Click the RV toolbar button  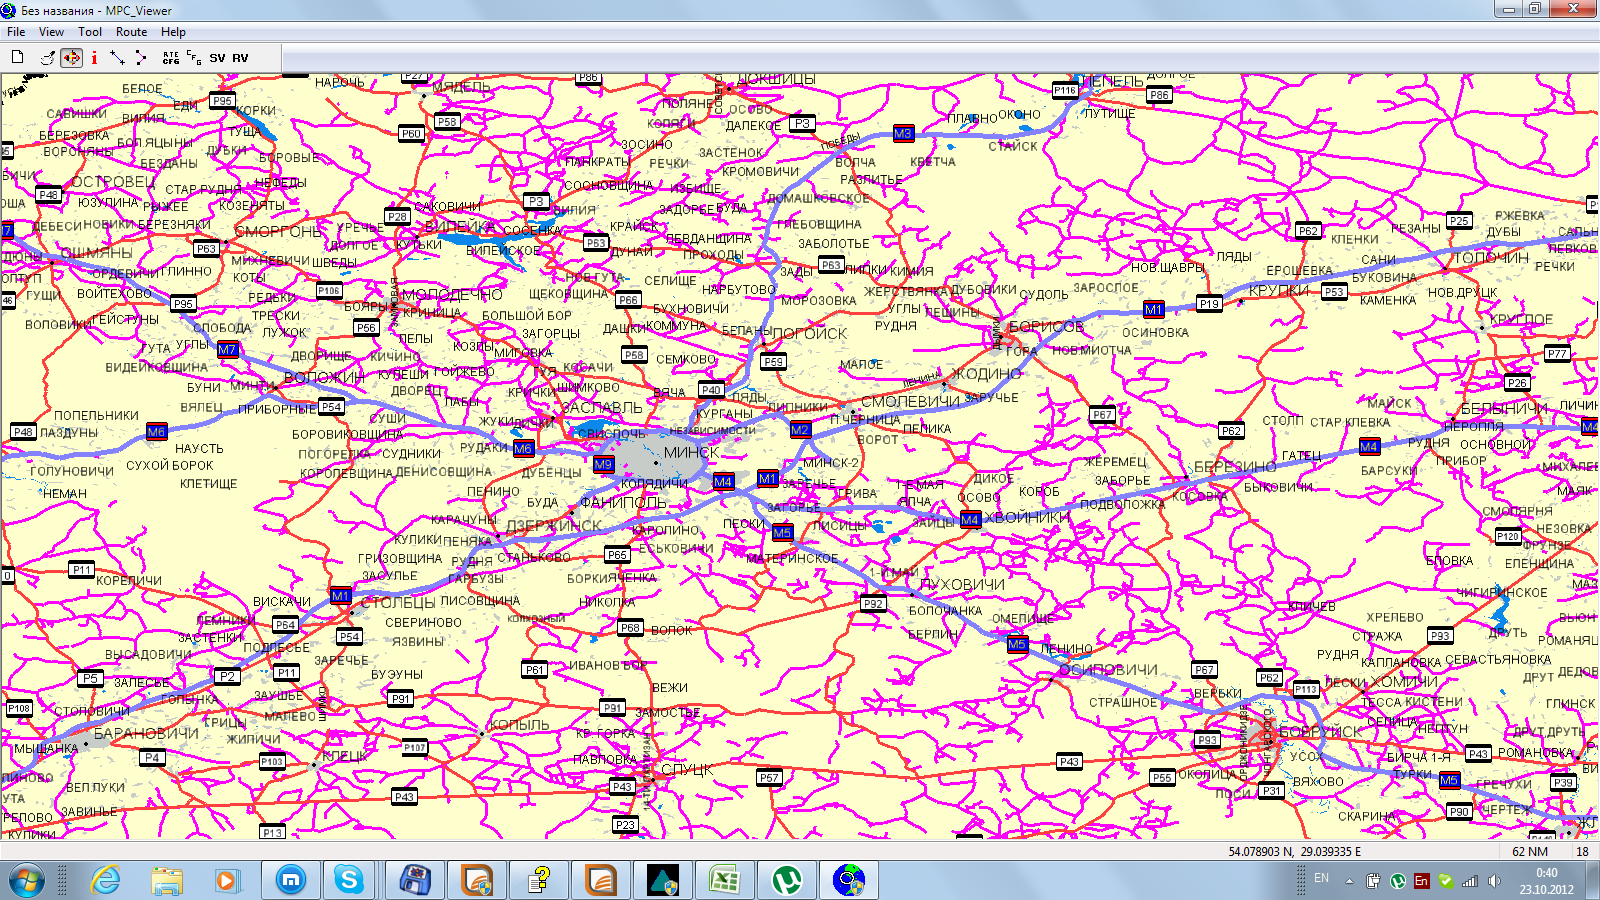240,58
